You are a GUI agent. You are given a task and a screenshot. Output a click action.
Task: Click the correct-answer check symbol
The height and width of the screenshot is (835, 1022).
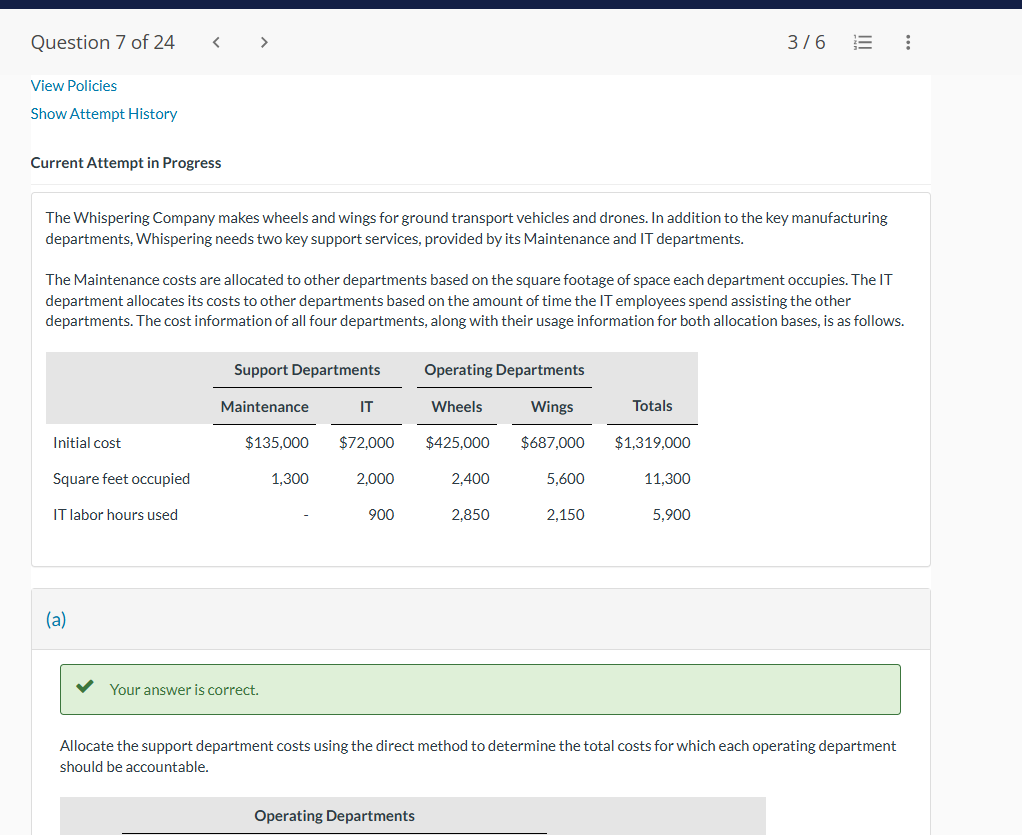[x=84, y=687]
